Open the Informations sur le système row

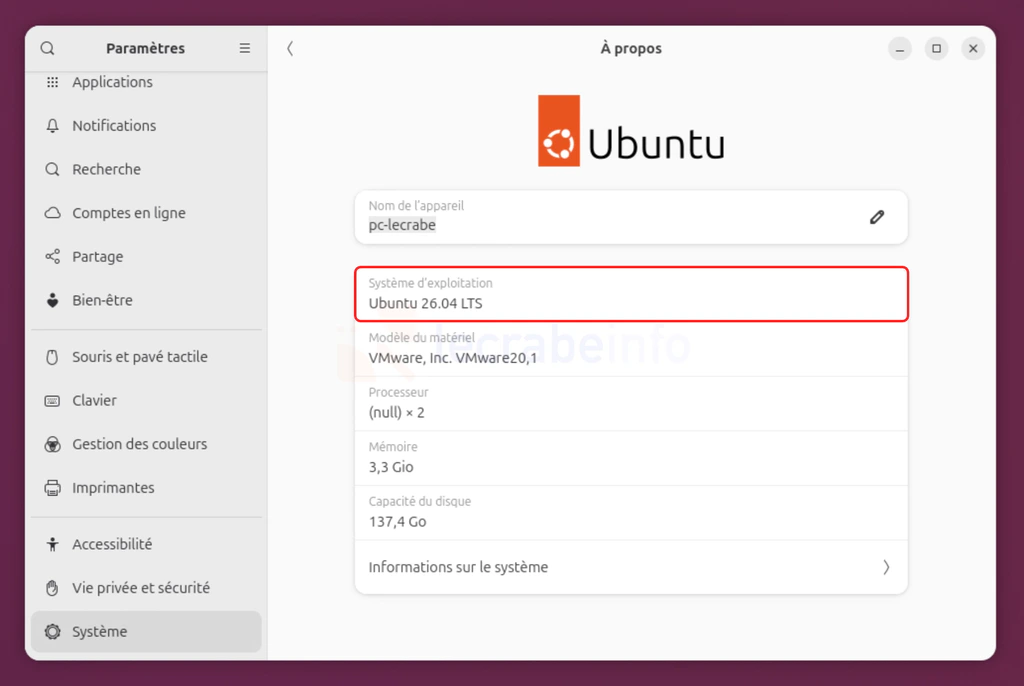(631, 567)
